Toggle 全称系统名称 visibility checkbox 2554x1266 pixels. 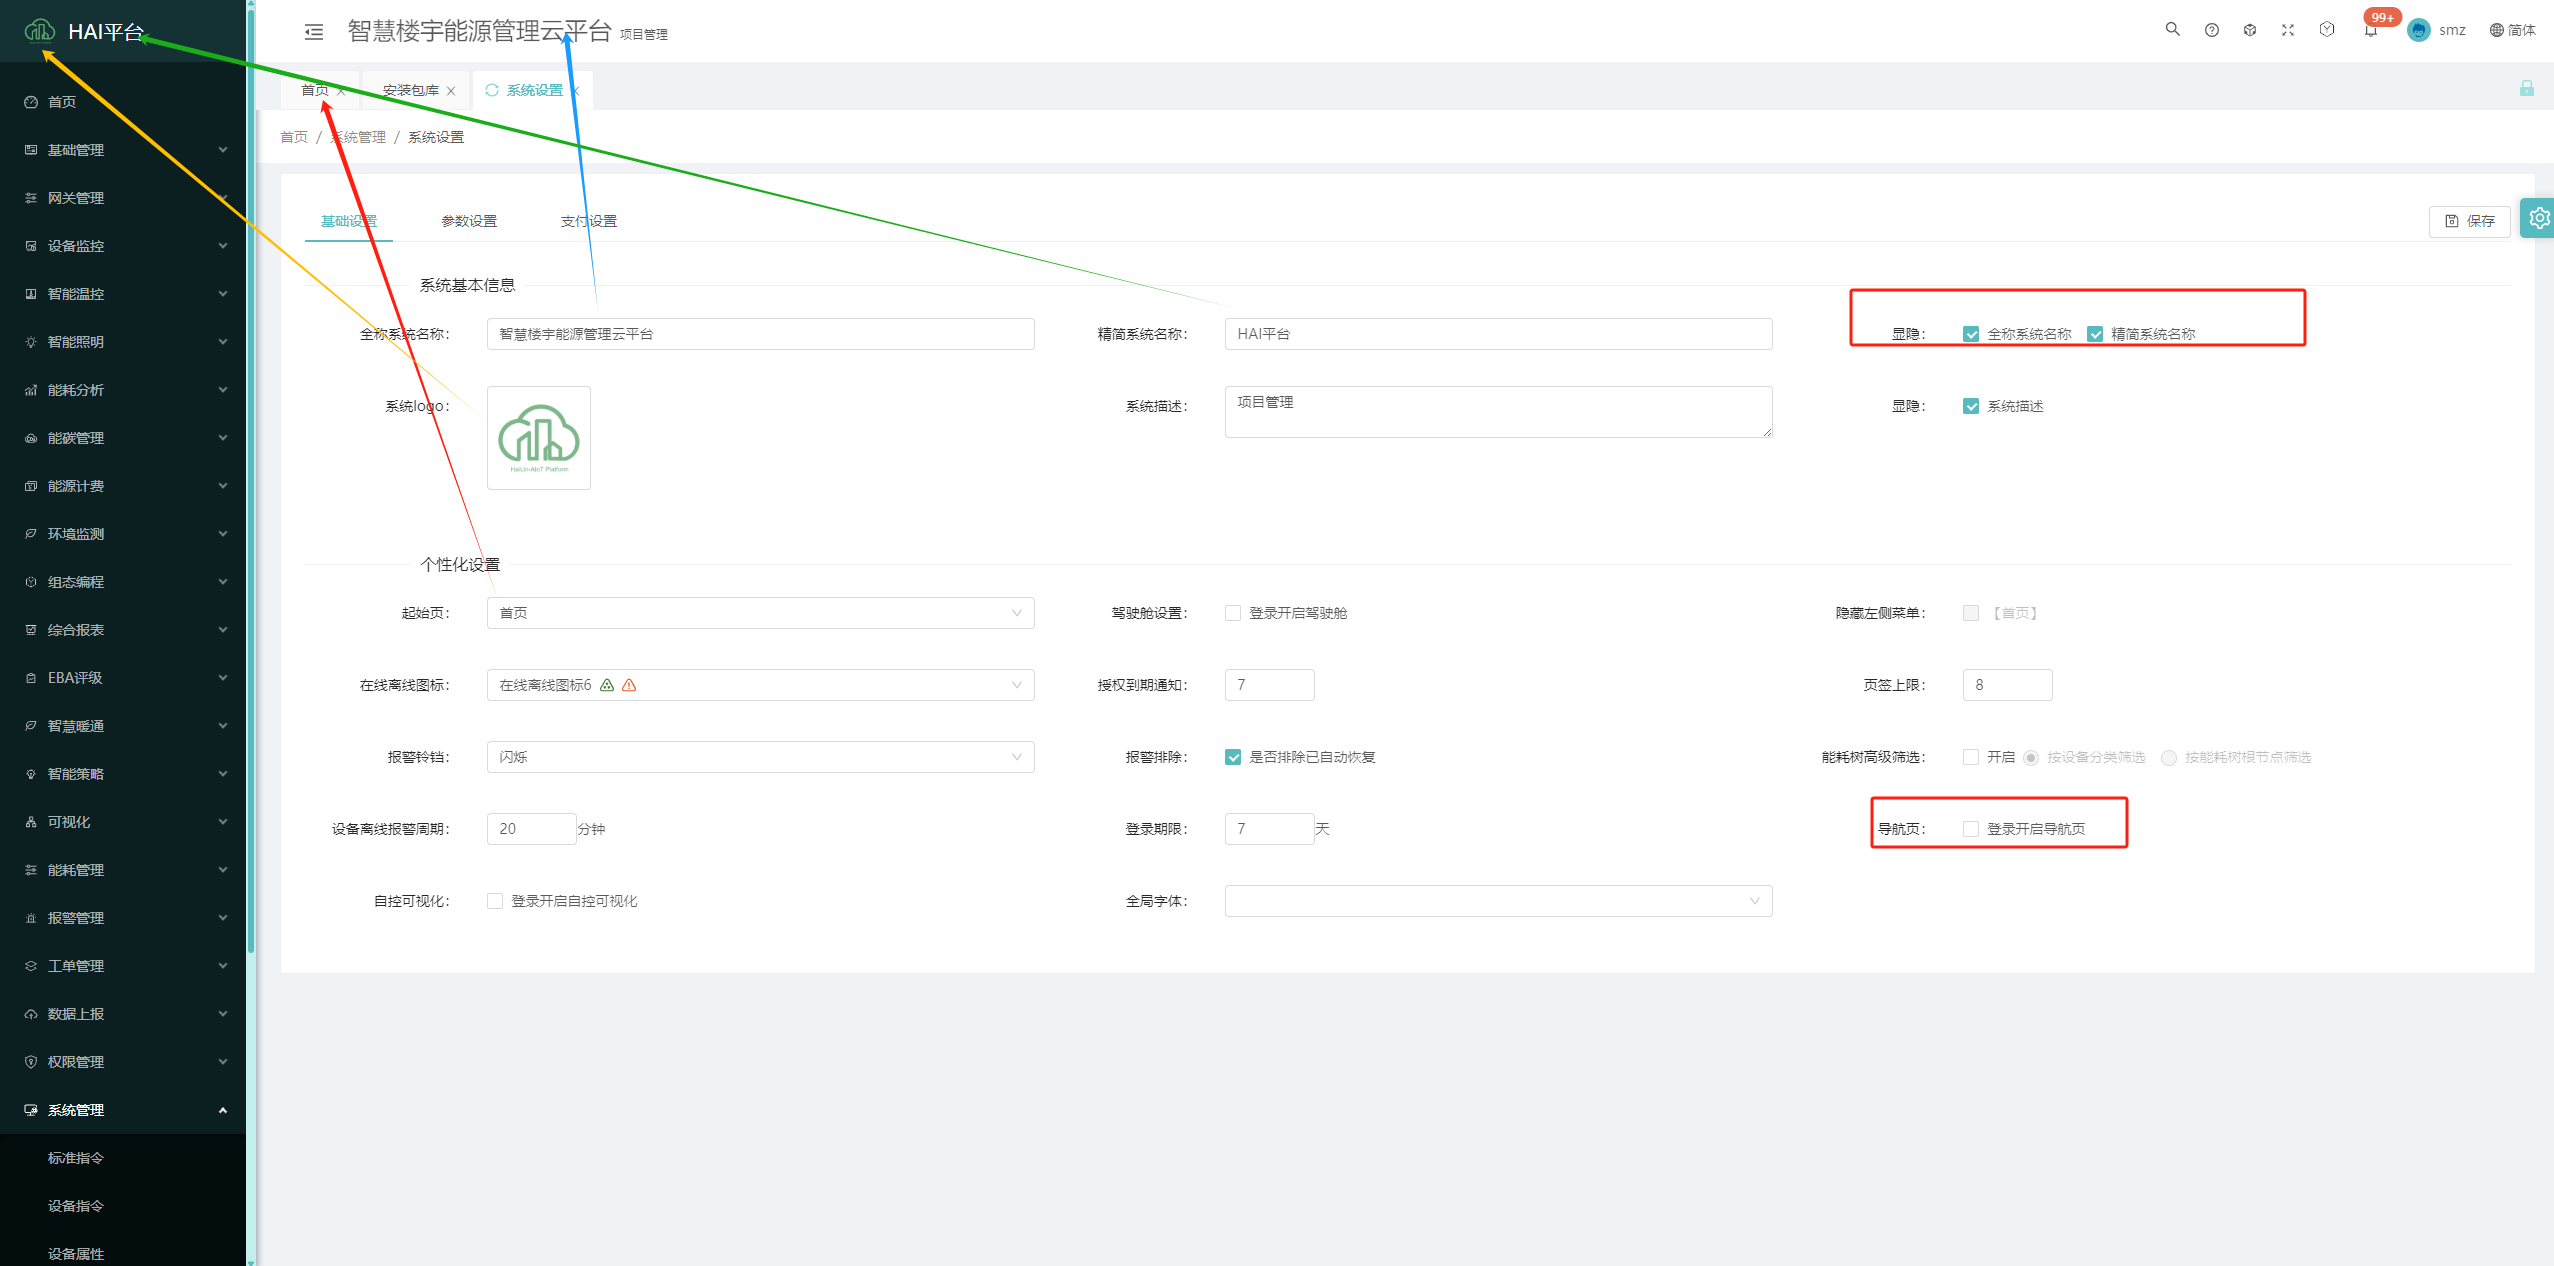point(1971,334)
